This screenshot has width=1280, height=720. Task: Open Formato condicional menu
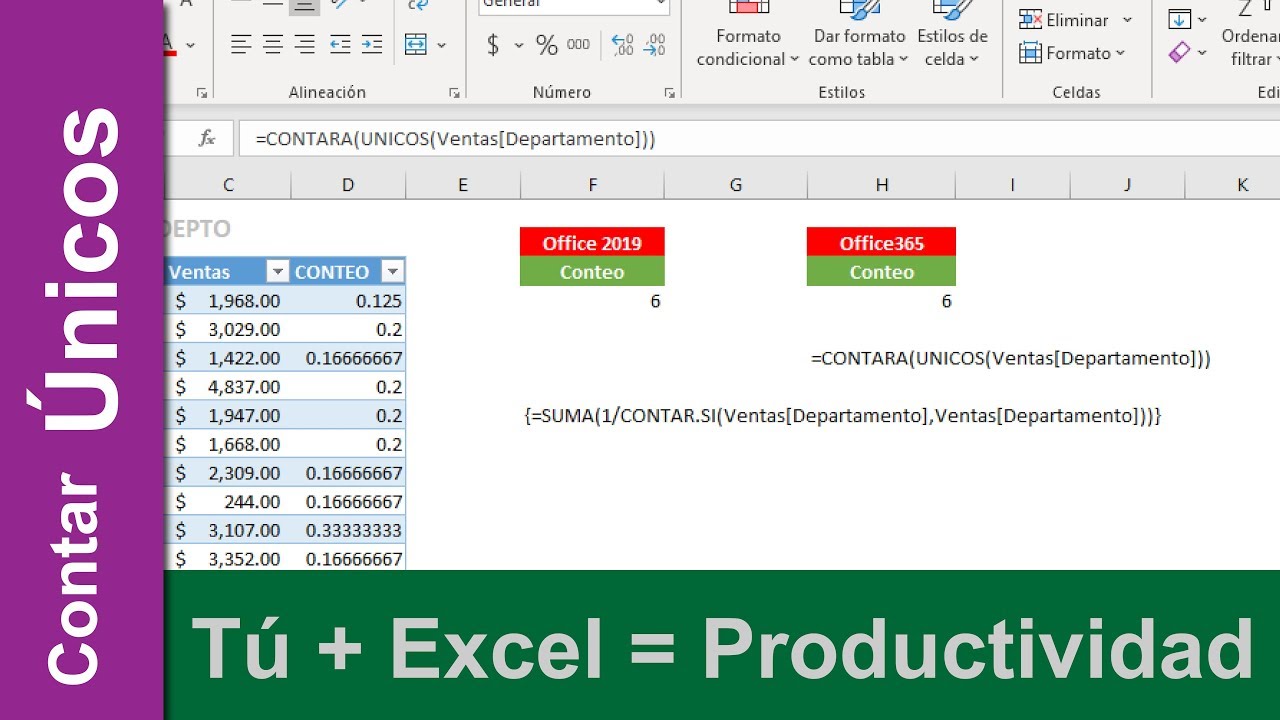click(x=748, y=36)
